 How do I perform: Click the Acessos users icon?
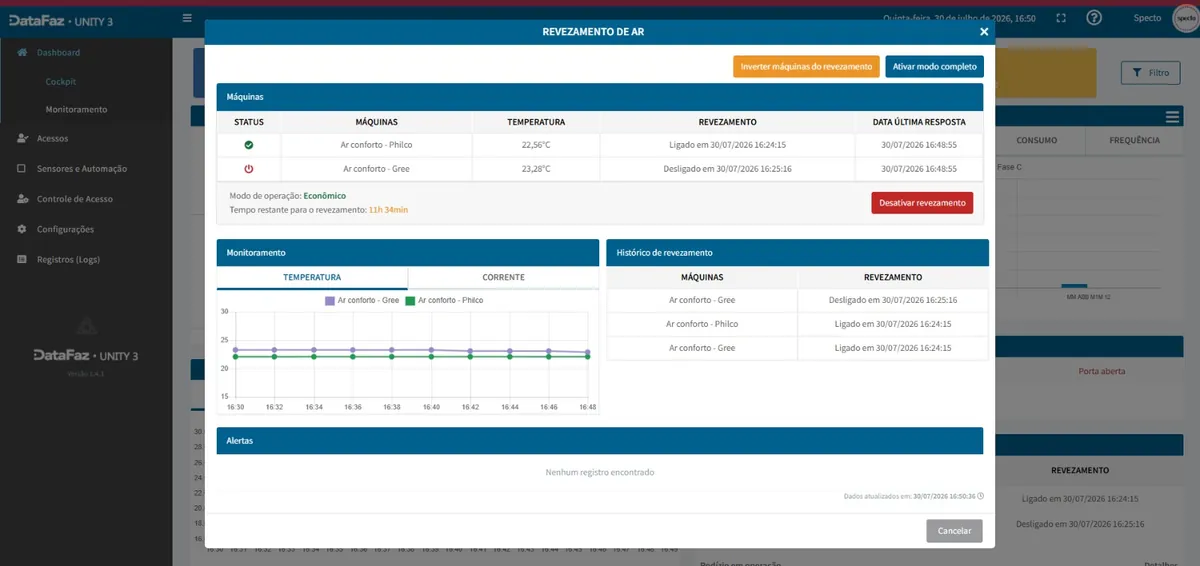click(22, 139)
